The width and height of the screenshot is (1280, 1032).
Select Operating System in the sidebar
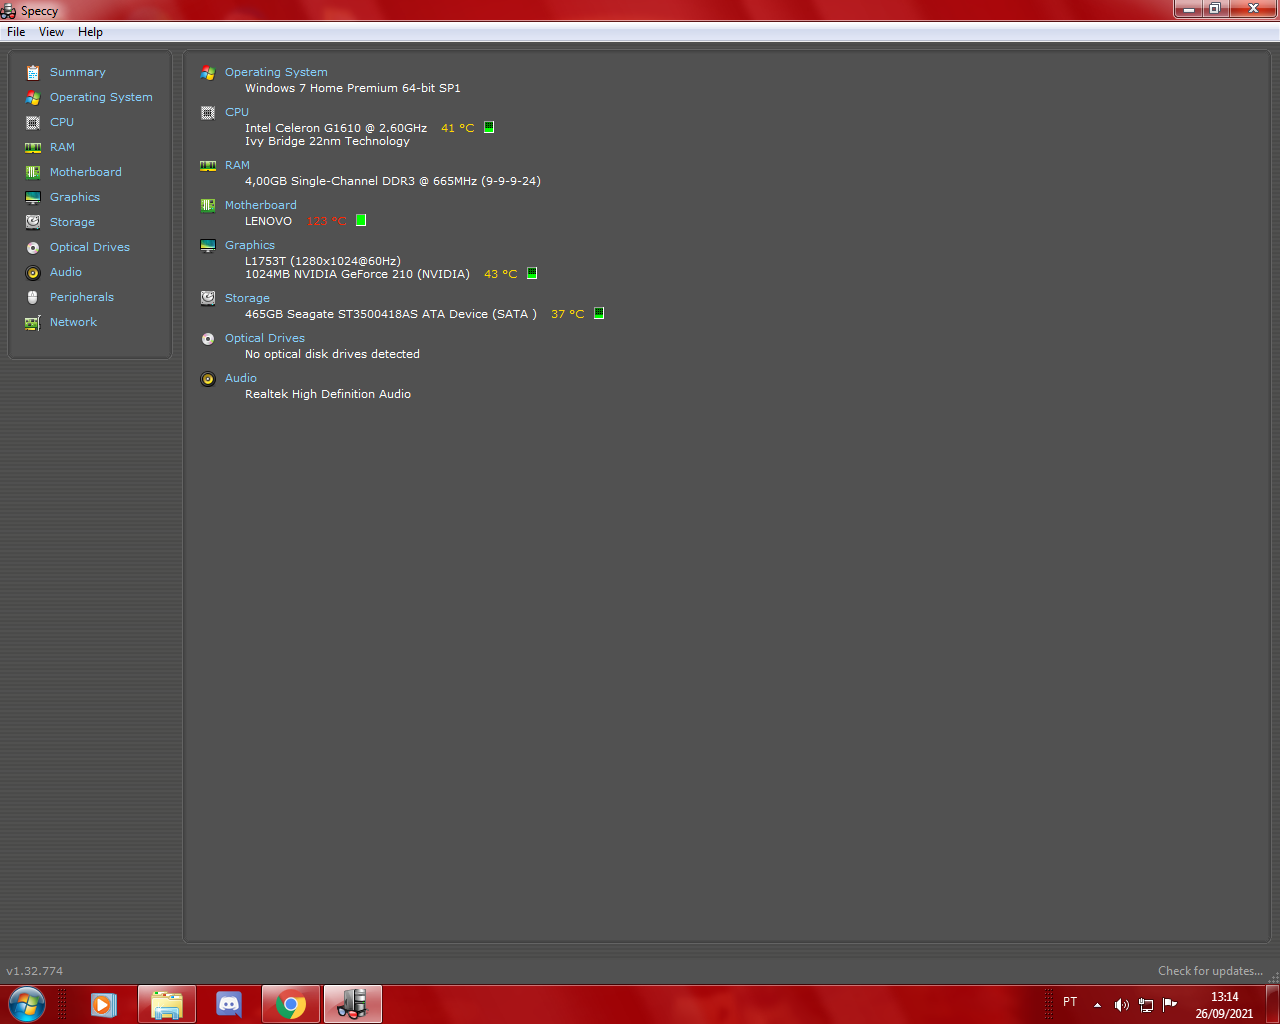click(101, 97)
